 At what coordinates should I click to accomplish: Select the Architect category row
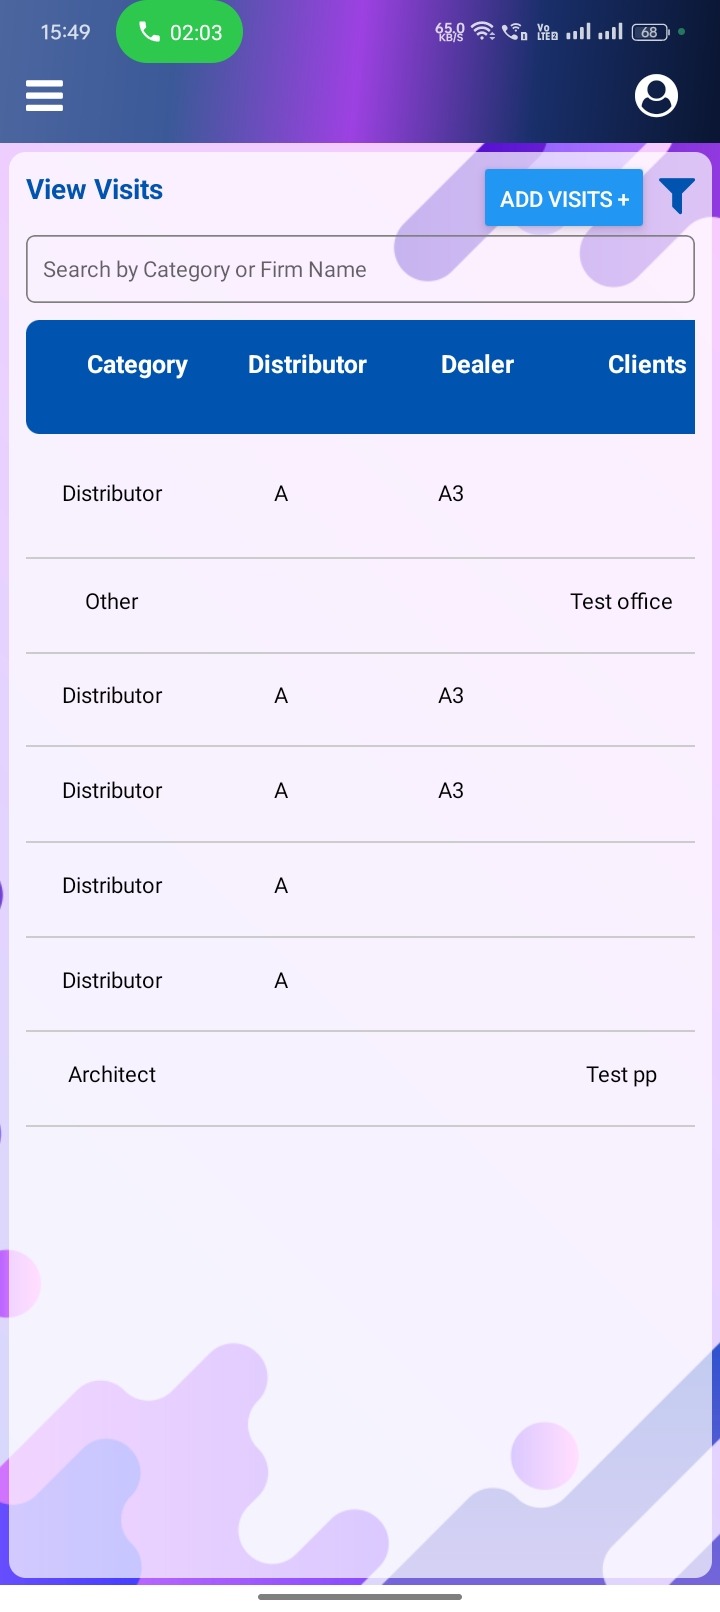[112, 1075]
